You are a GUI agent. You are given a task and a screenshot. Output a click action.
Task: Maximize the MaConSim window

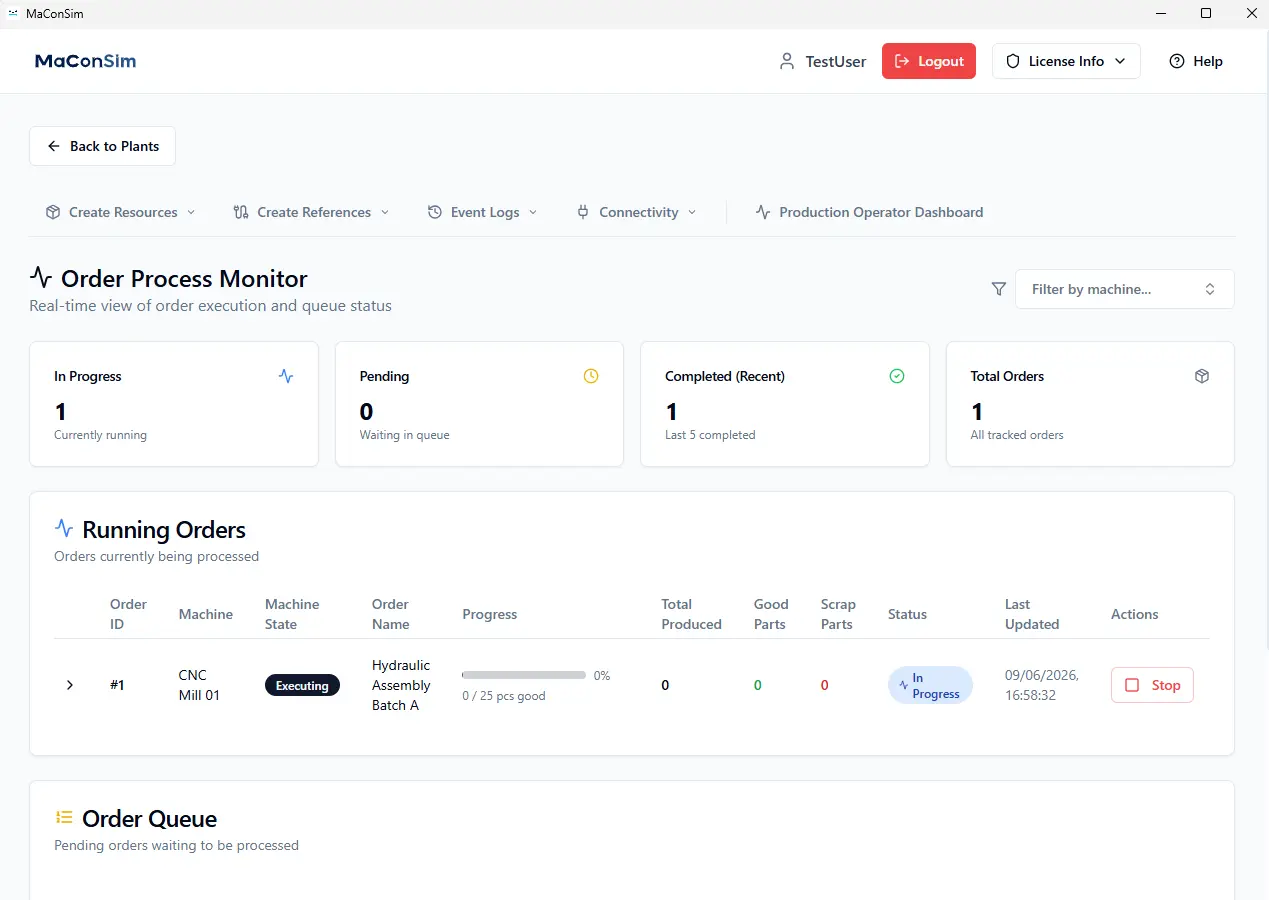(1206, 13)
